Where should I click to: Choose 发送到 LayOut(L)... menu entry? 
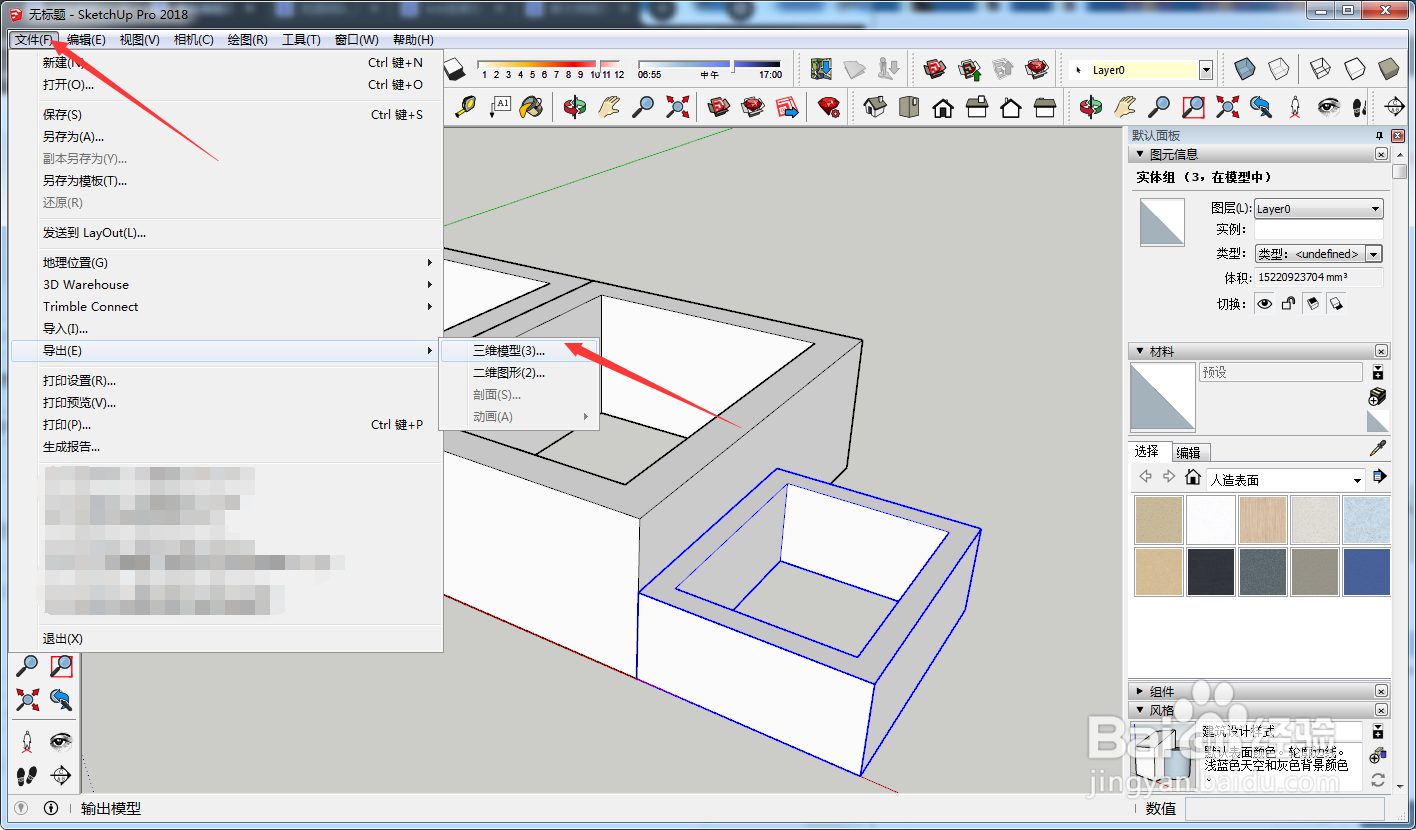(226, 232)
